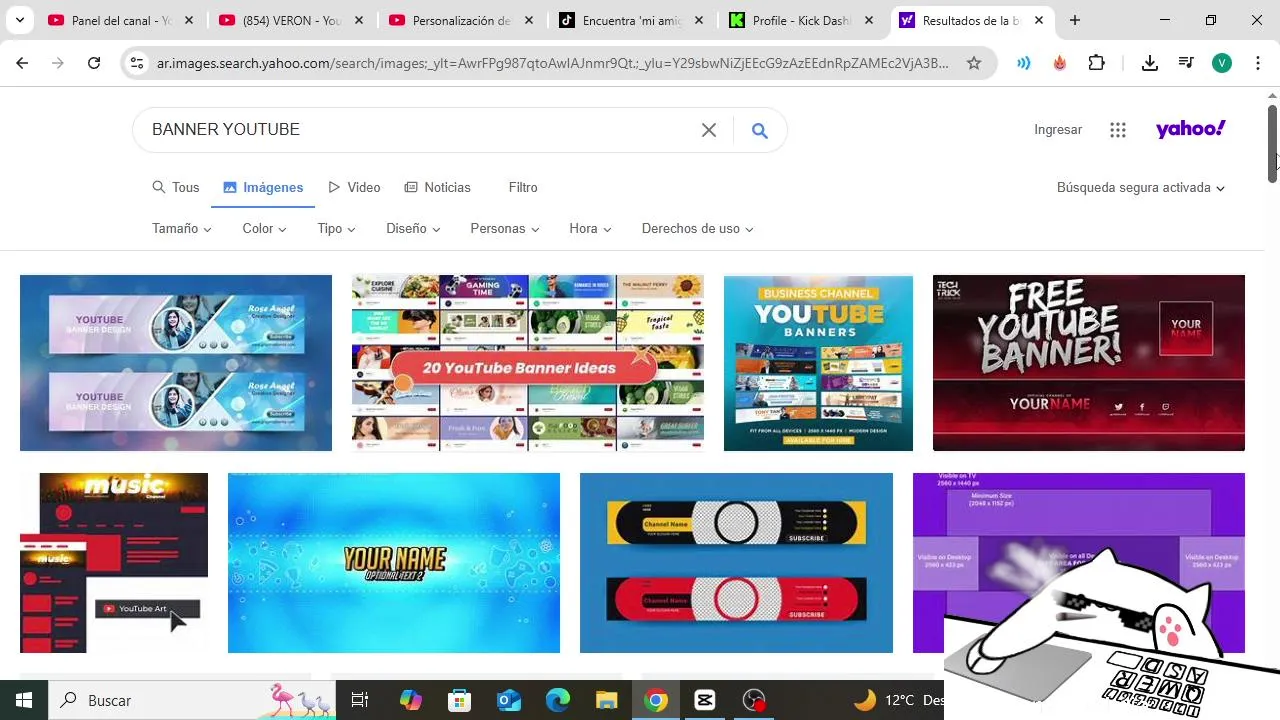Open the Windows Start menu
This screenshot has height=720, width=1280.
pyautogui.click(x=24, y=700)
